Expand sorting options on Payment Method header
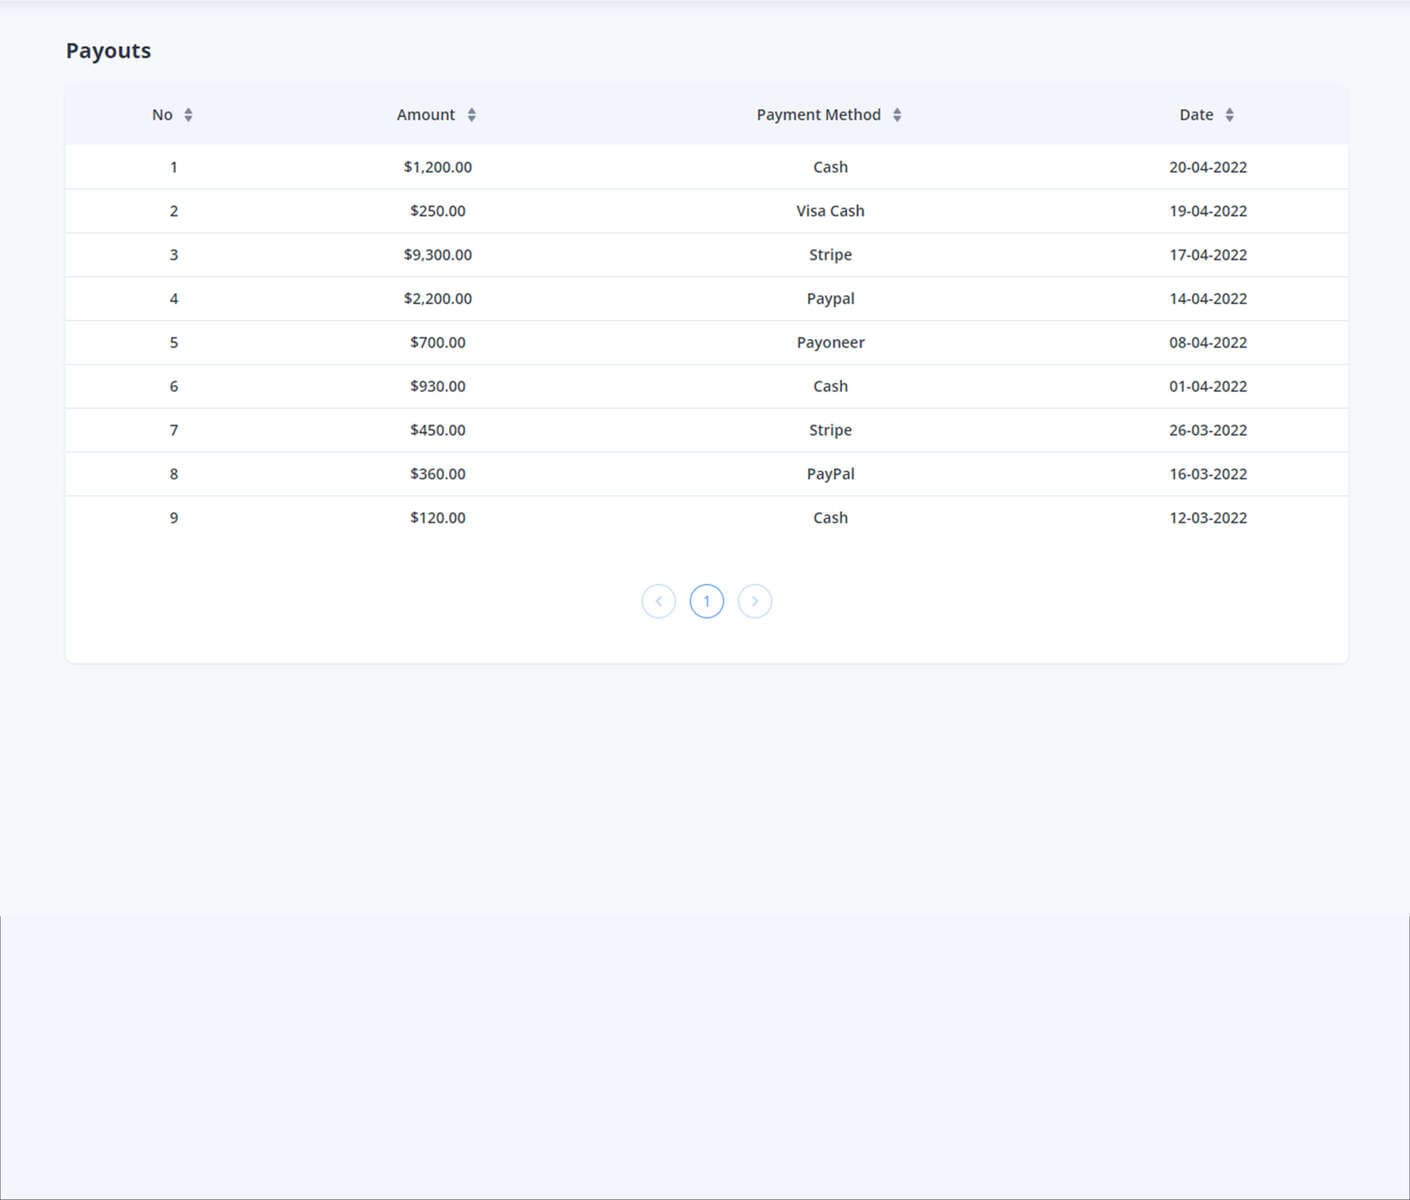Viewport: 1410px width, 1200px height. [x=897, y=114]
